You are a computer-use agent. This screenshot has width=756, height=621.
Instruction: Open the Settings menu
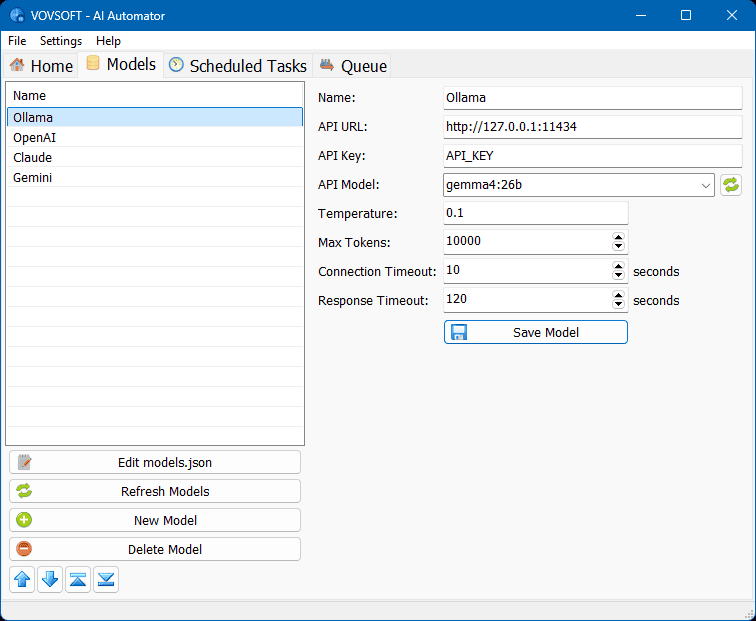click(61, 41)
